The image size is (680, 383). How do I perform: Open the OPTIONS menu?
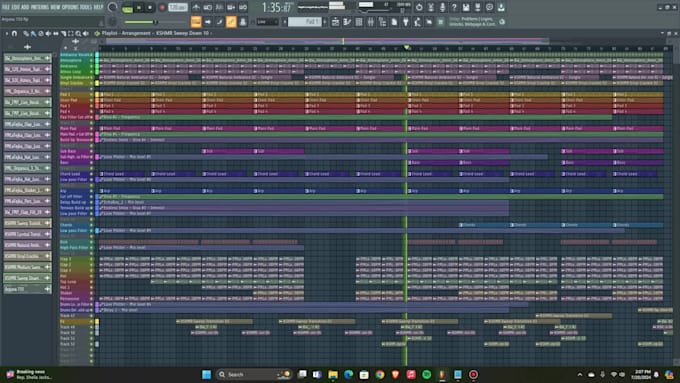click(x=69, y=7)
